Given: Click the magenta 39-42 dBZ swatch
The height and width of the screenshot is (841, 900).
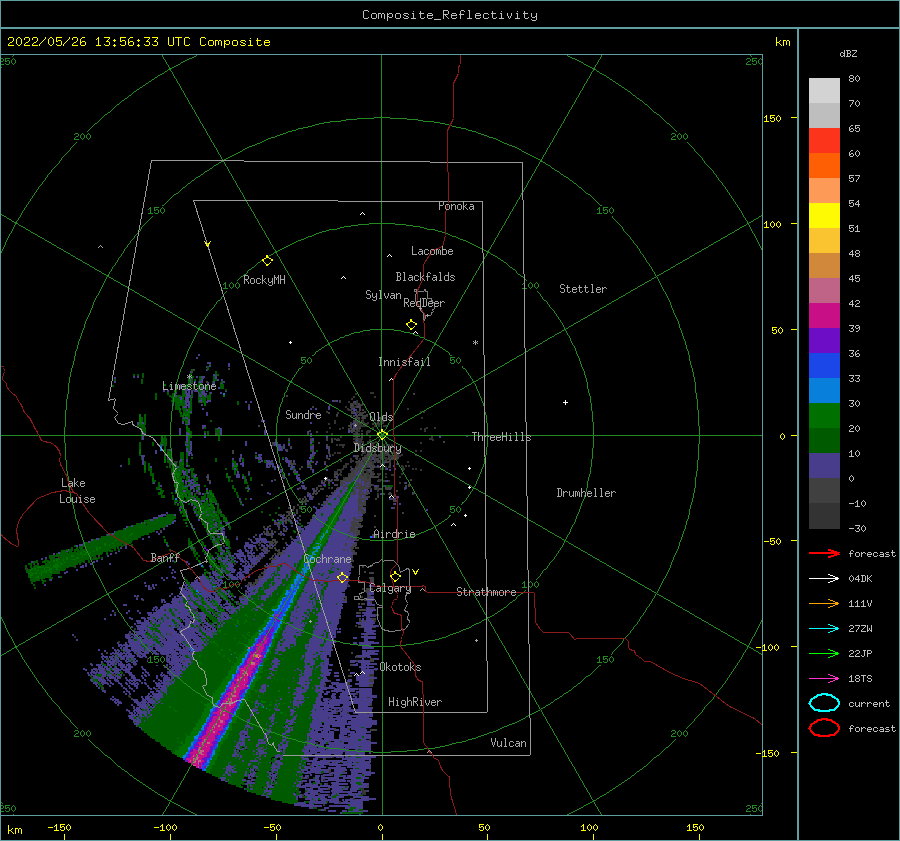Looking at the screenshot, I should pos(824,316).
